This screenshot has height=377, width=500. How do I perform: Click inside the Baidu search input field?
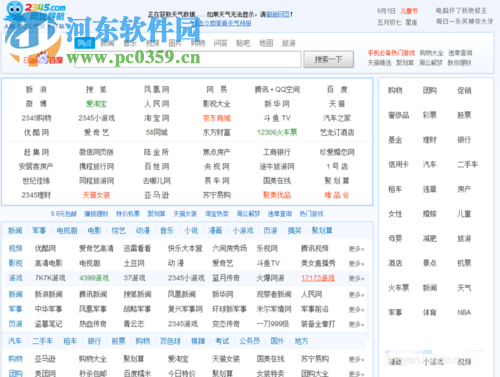[x=188, y=59]
